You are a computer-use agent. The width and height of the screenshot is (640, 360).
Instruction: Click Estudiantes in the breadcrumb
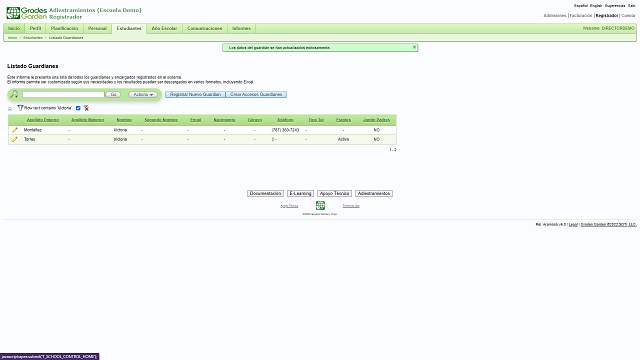click(x=33, y=38)
